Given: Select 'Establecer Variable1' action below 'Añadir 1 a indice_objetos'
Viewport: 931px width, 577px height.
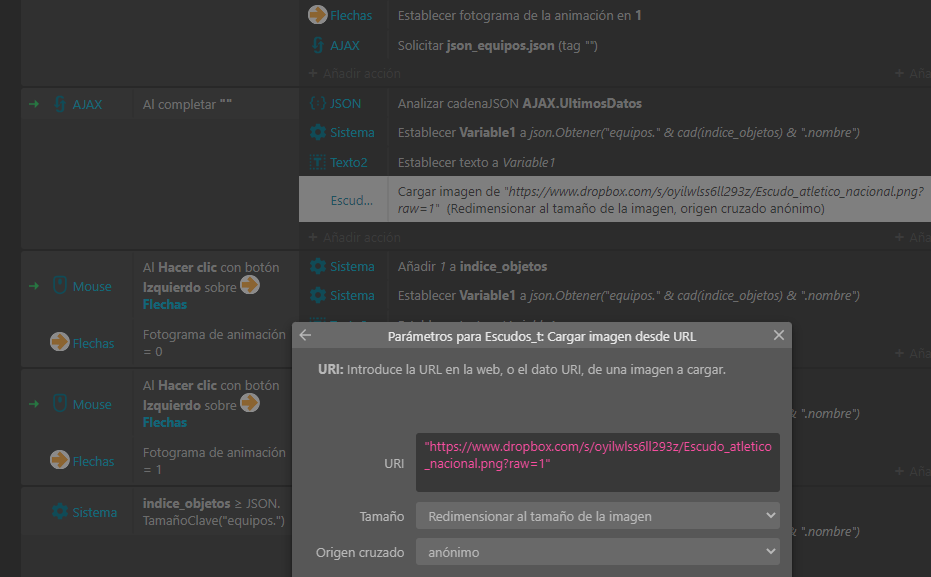Looking at the screenshot, I should coord(629,296).
